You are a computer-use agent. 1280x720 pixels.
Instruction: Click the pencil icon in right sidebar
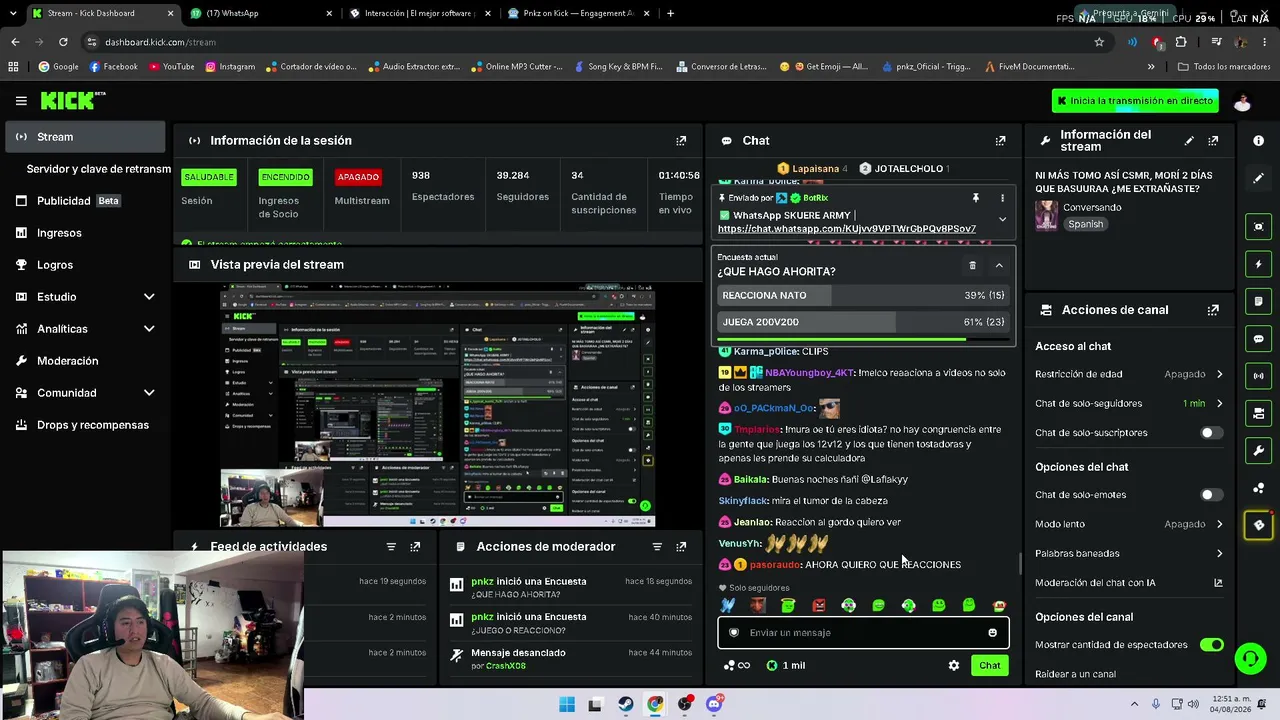pyautogui.click(x=1258, y=178)
